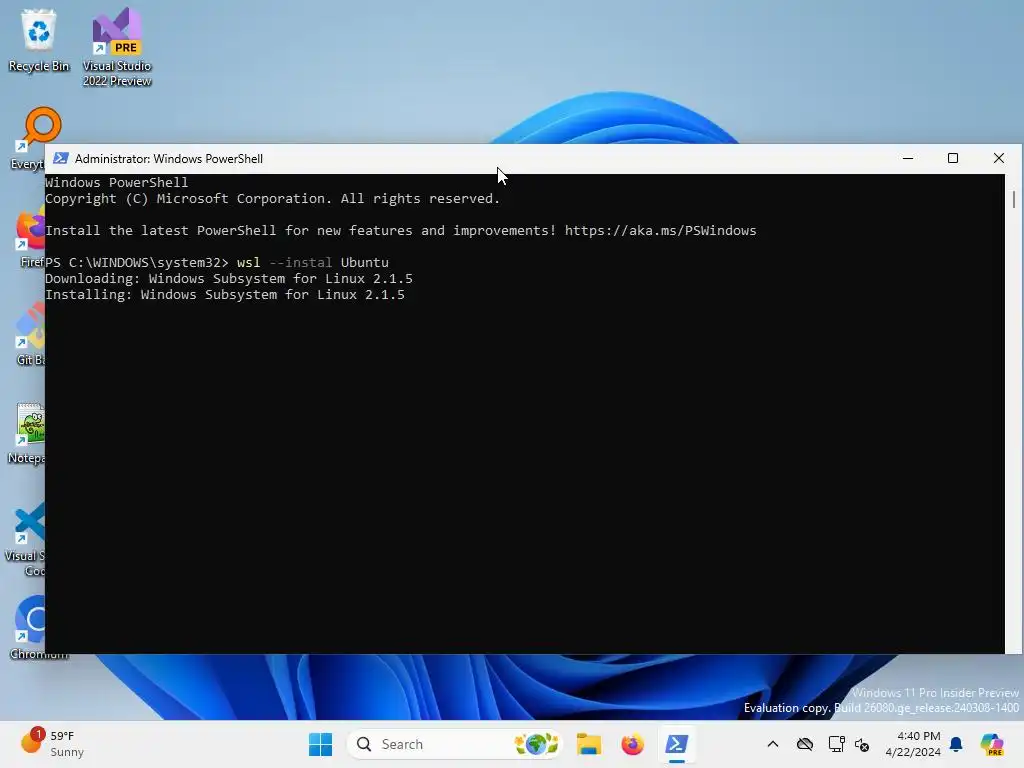Viewport: 1024px width, 768px height.
Task: Click the 'wsl --instal Ubuntu' command text
Action: pos(312,263)
